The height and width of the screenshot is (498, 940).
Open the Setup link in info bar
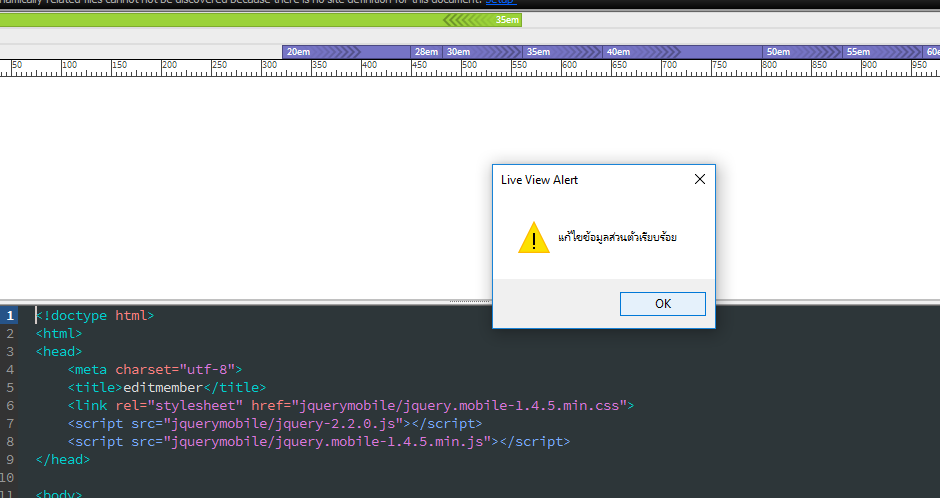501,2
